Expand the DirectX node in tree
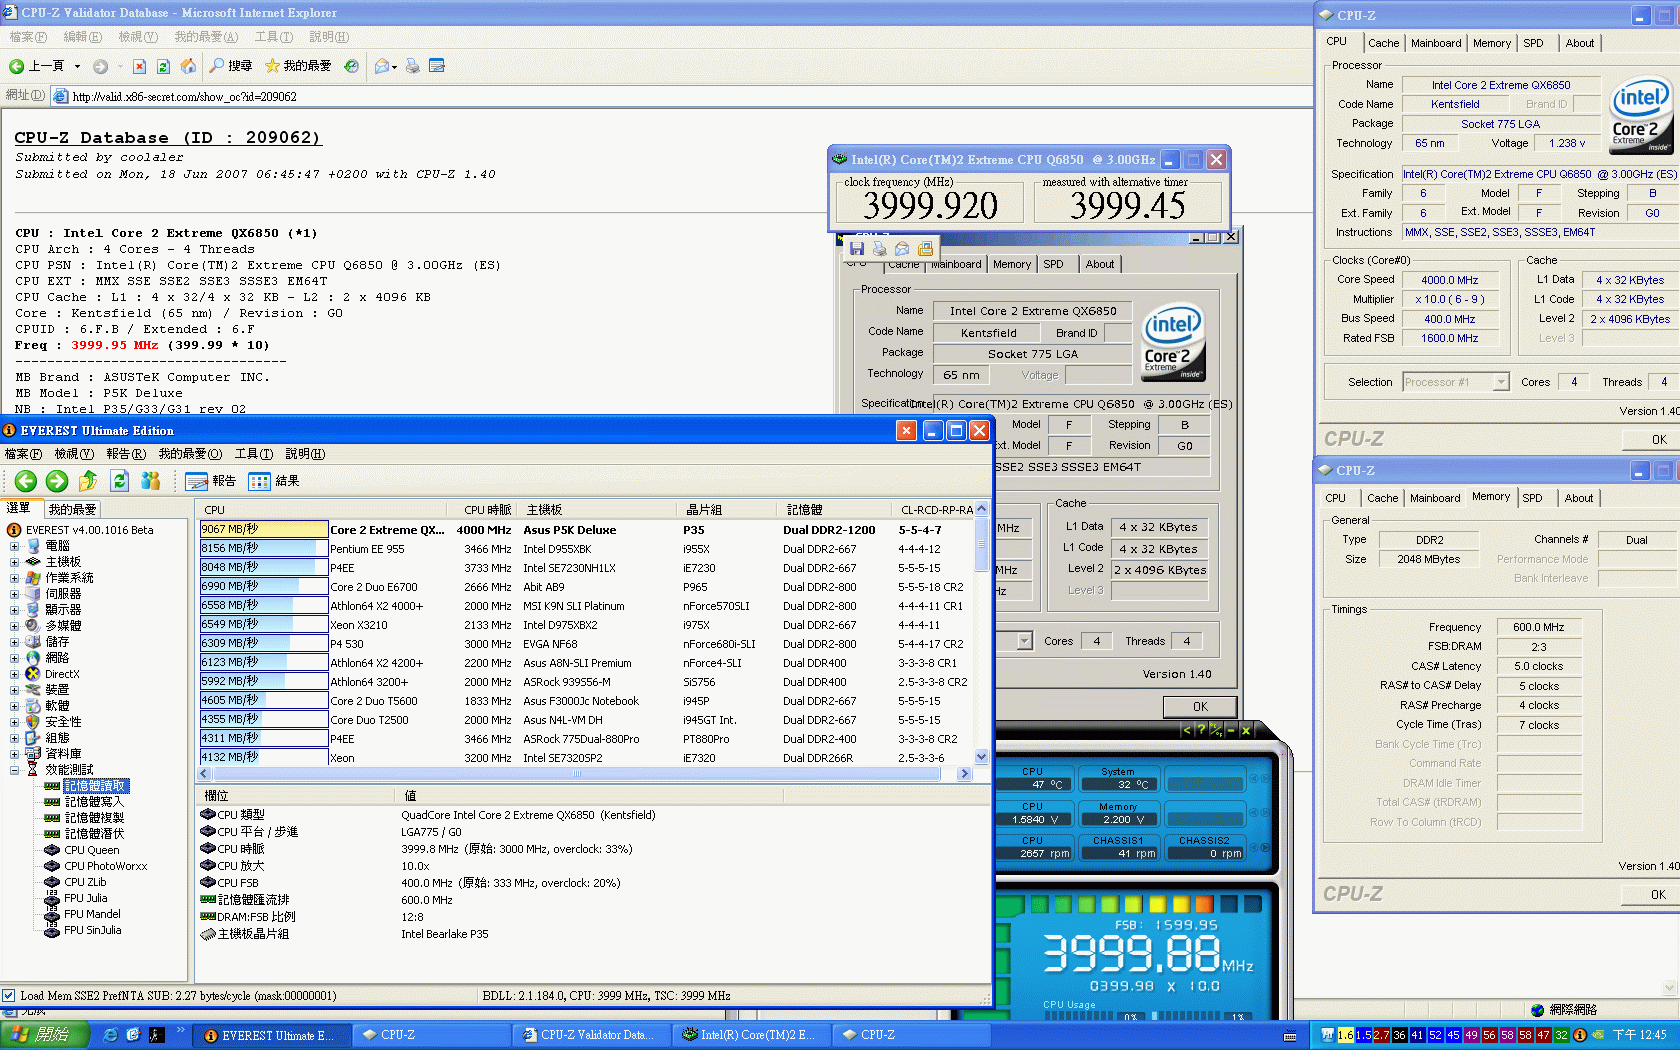This screenshot has height=1050, width=1680. (x=14, y=674)
